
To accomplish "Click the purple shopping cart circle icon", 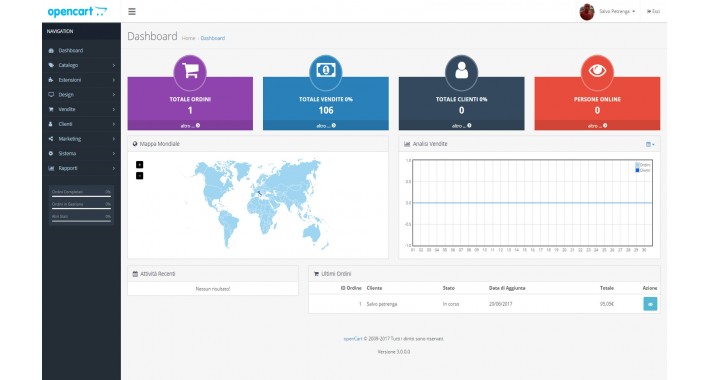I will click(x=190, y=72).
